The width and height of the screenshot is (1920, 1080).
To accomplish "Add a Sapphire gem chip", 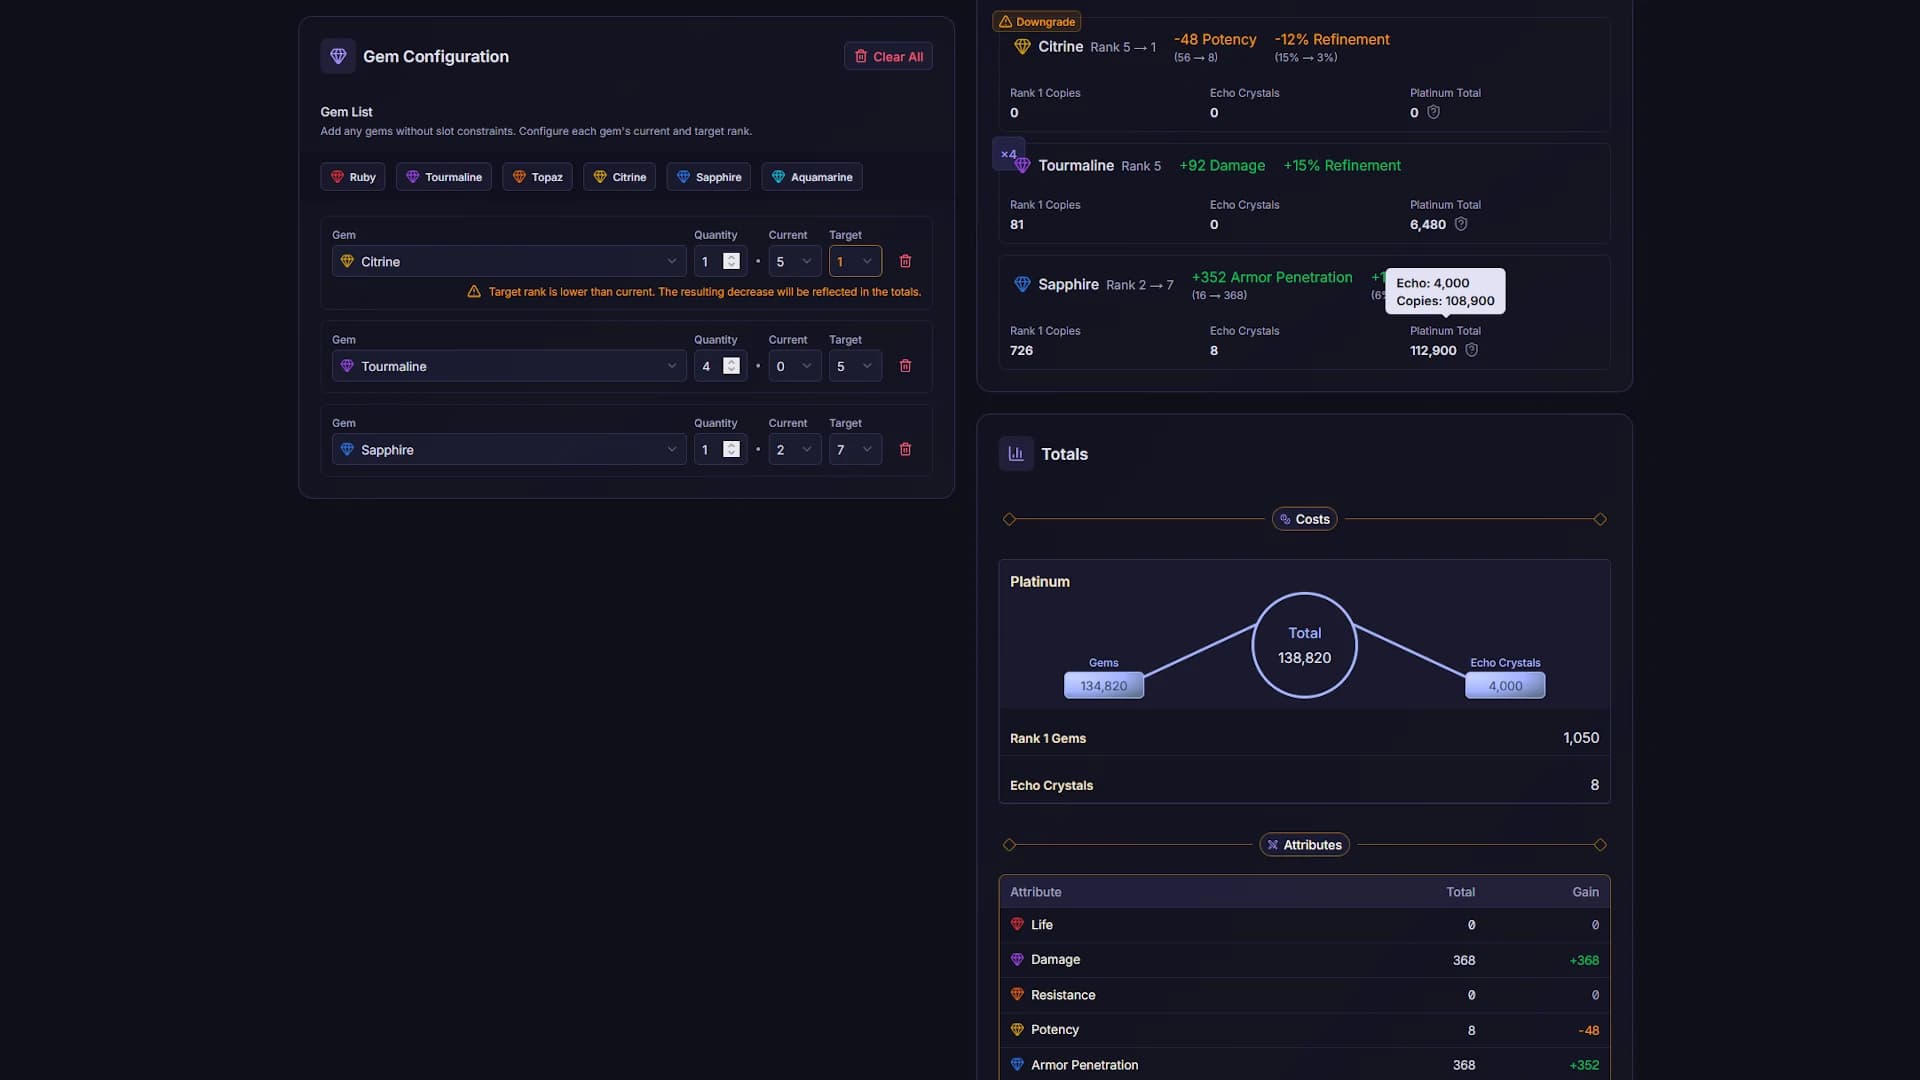I will (709, 177).
